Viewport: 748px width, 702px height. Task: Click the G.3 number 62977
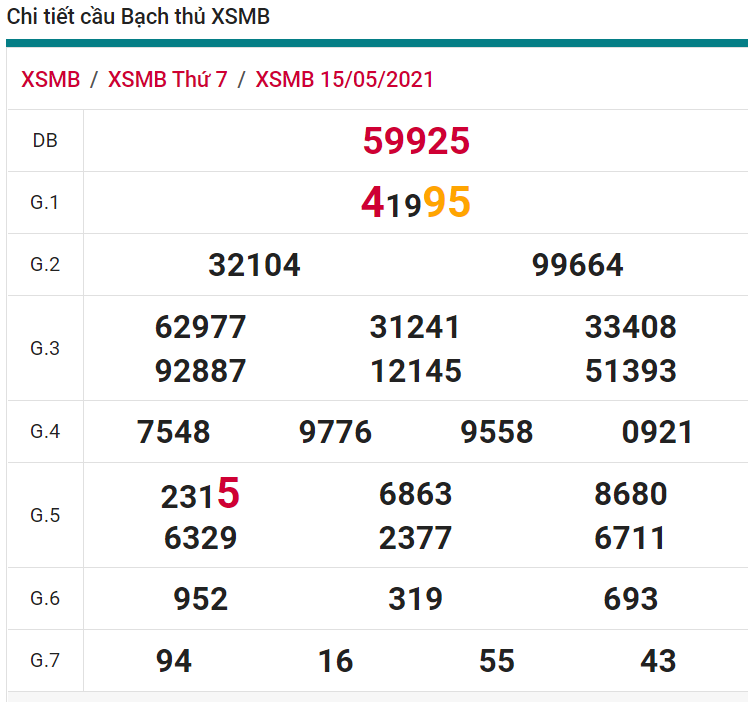pos(200,327)
